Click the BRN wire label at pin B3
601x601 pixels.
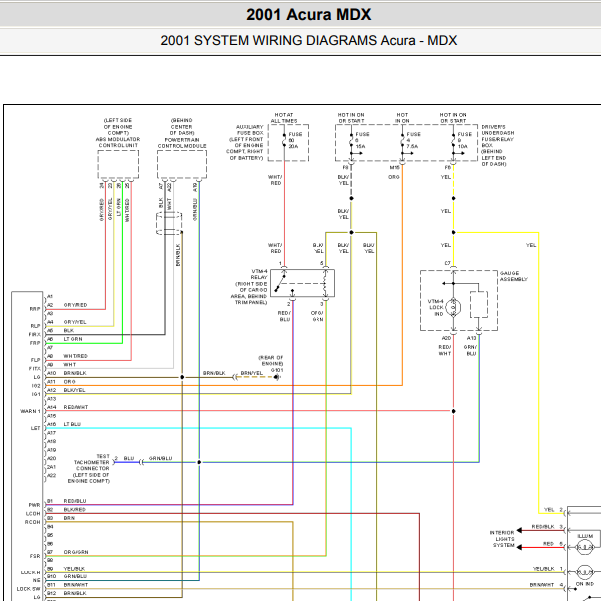[x=69, y=518]
